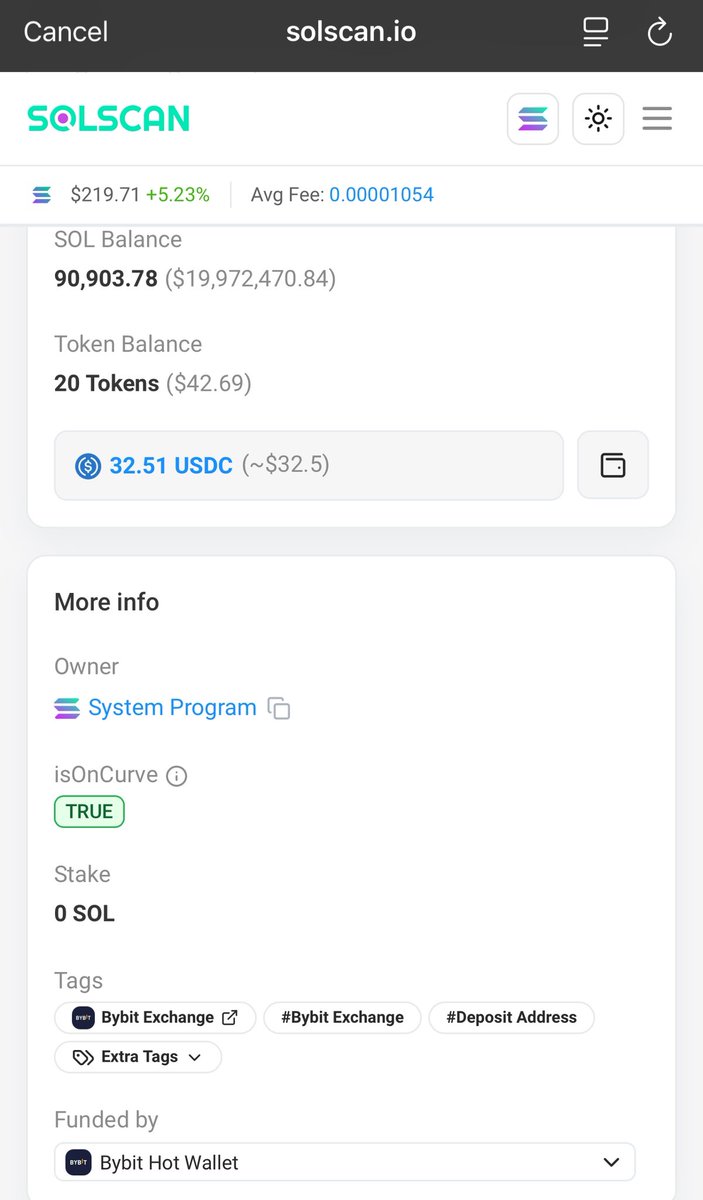Viewport: 703px width, 1200px height.
Task: Click the Bybit logo in the exchange tag
Action: click(83, 1018)
